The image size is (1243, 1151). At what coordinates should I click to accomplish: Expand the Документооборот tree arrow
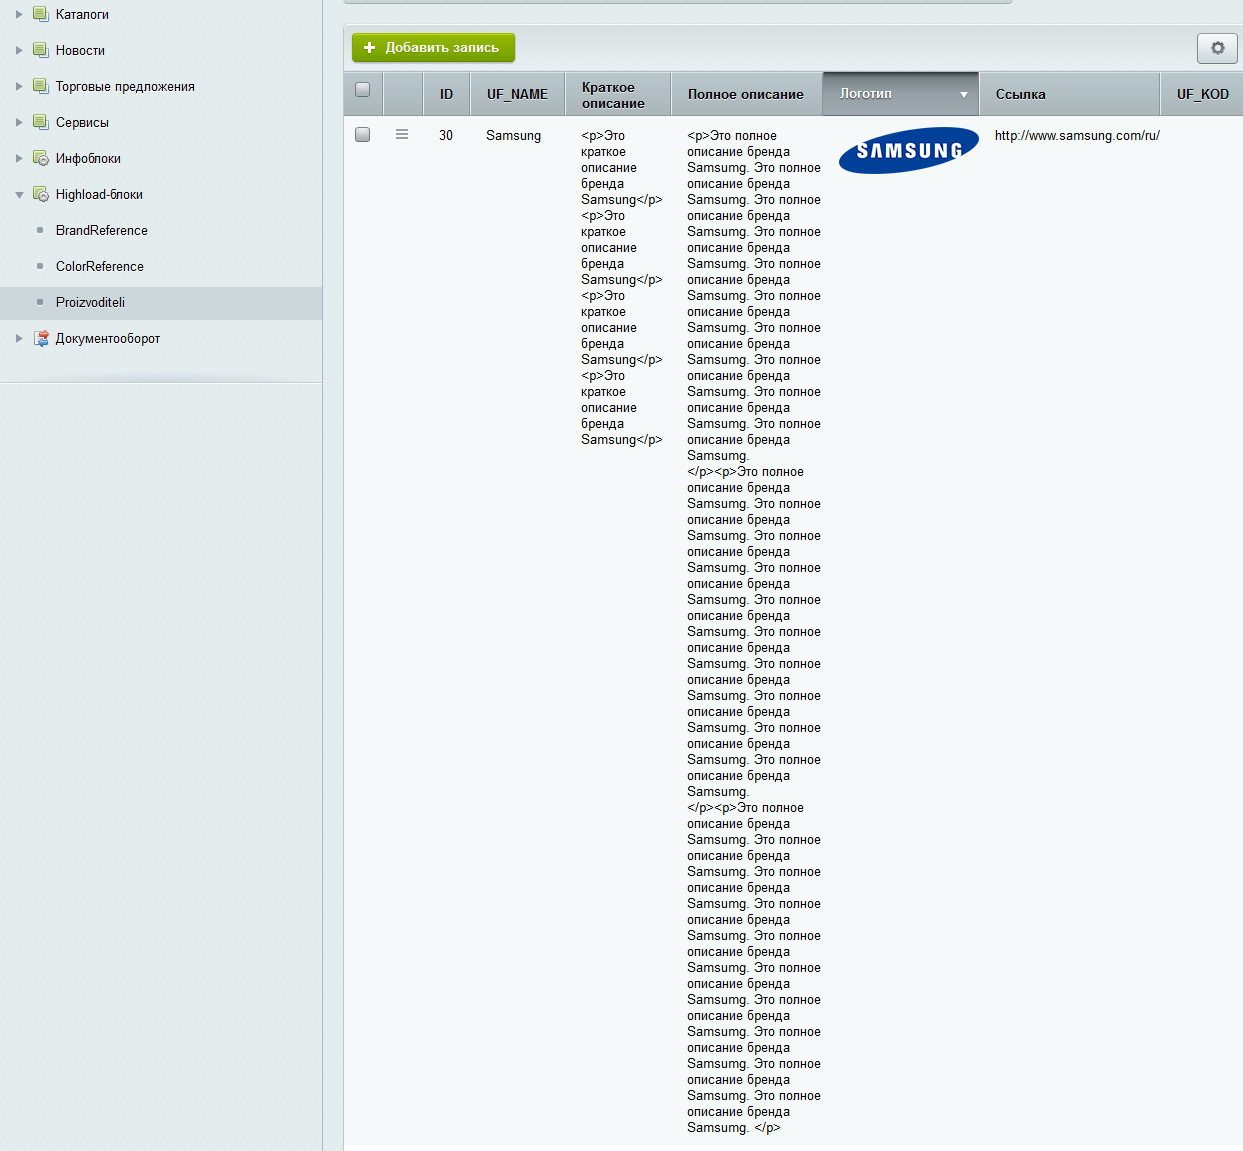[19, 338]
